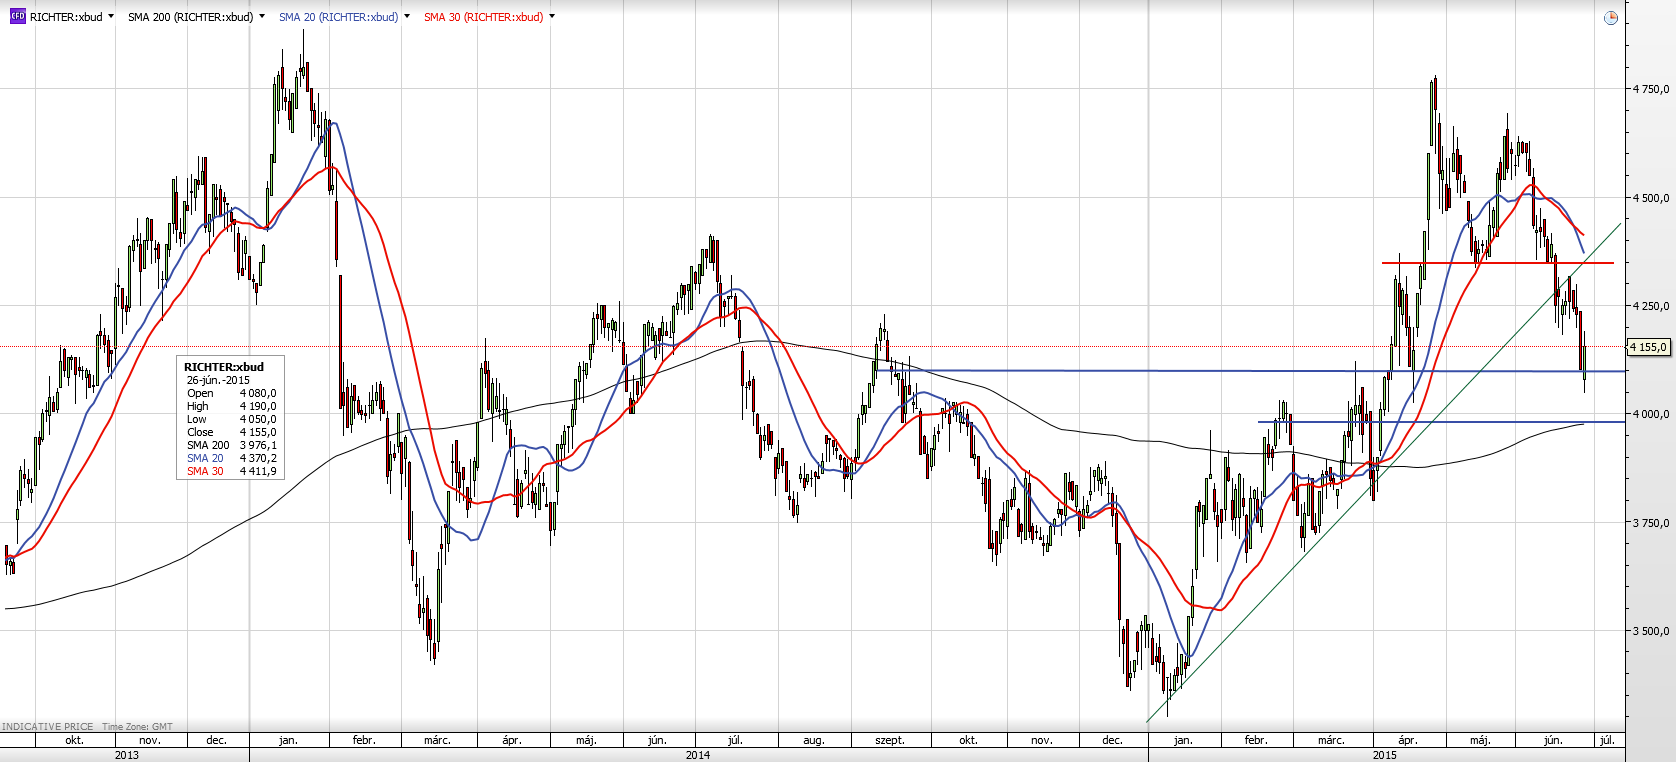
Task: Select the 4 155,0 current price tag
Action: [x=1649, y=347]
